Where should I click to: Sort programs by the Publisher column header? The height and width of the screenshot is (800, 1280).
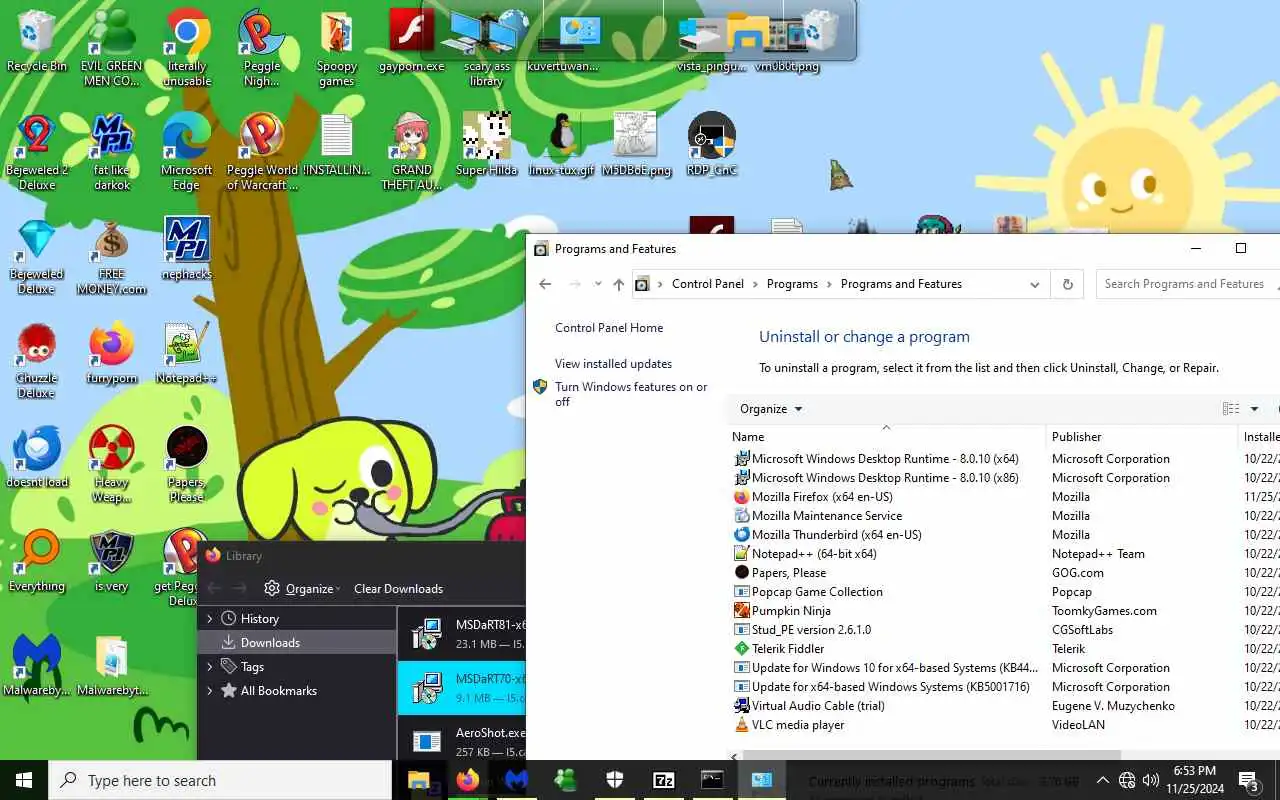[x=1141, y=437]
